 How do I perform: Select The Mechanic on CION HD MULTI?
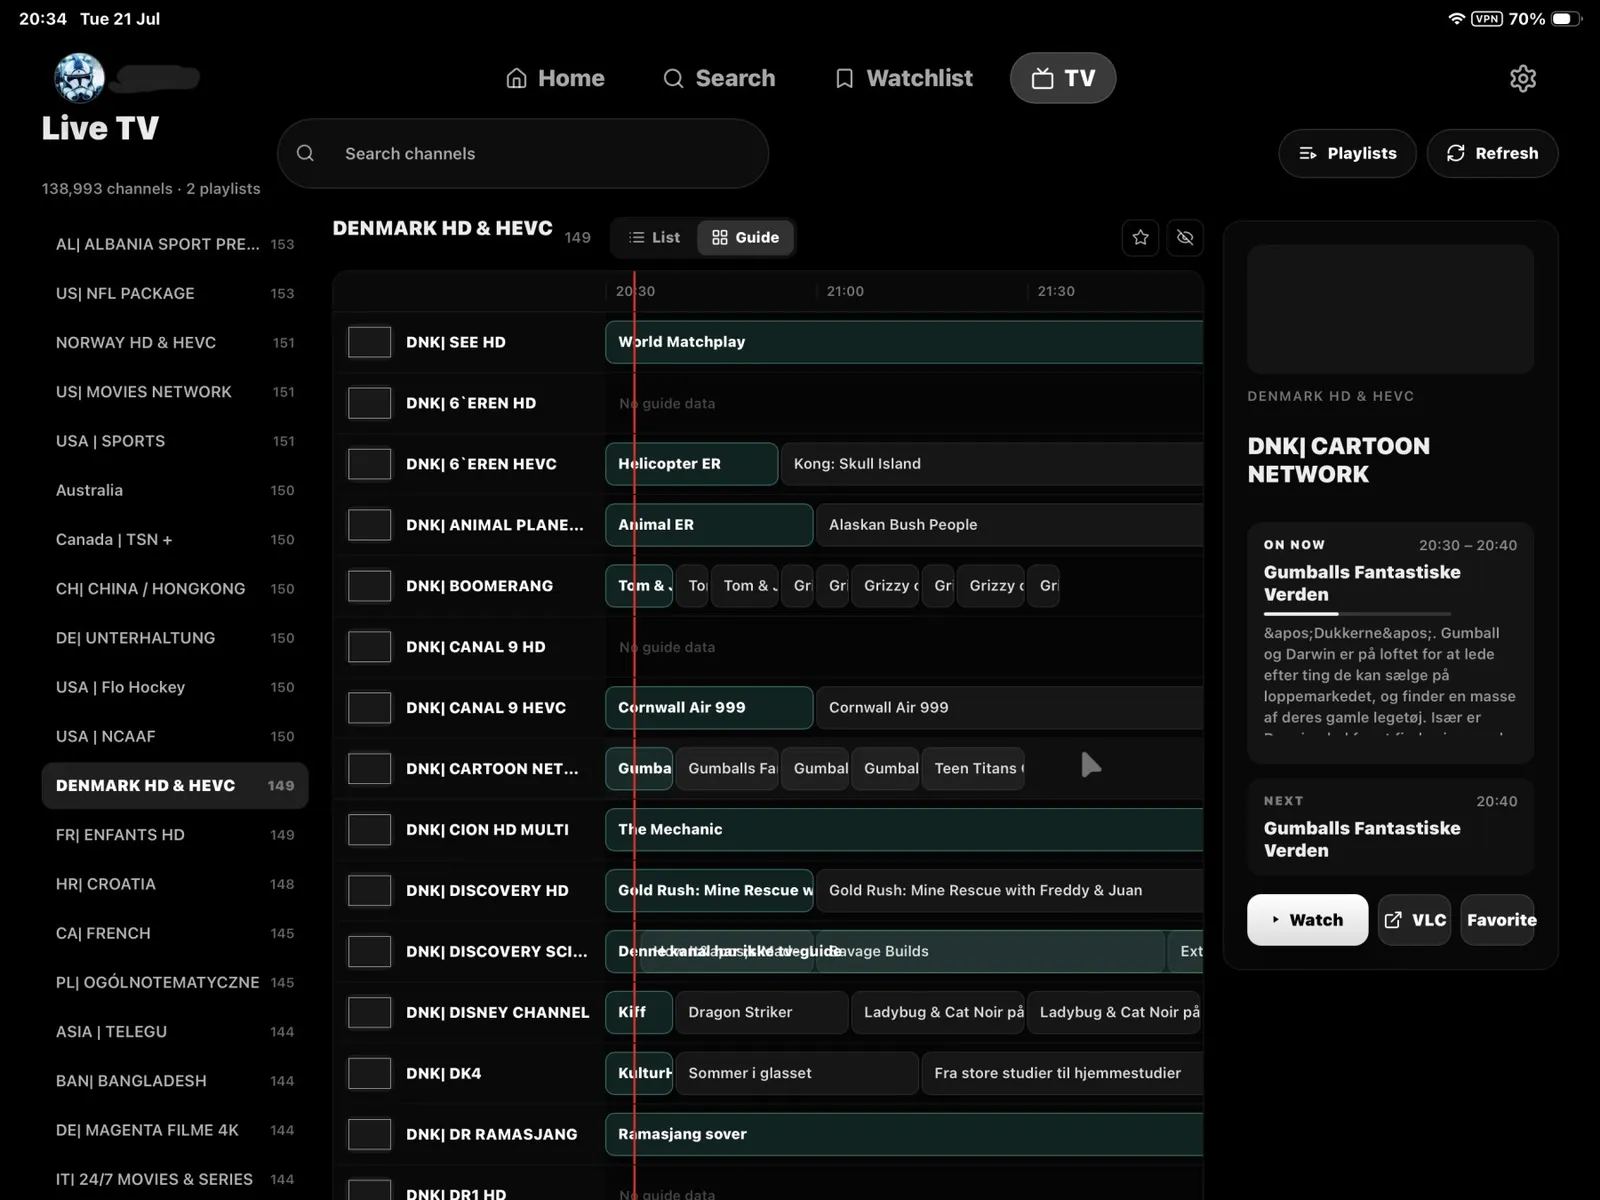point(904,829)
